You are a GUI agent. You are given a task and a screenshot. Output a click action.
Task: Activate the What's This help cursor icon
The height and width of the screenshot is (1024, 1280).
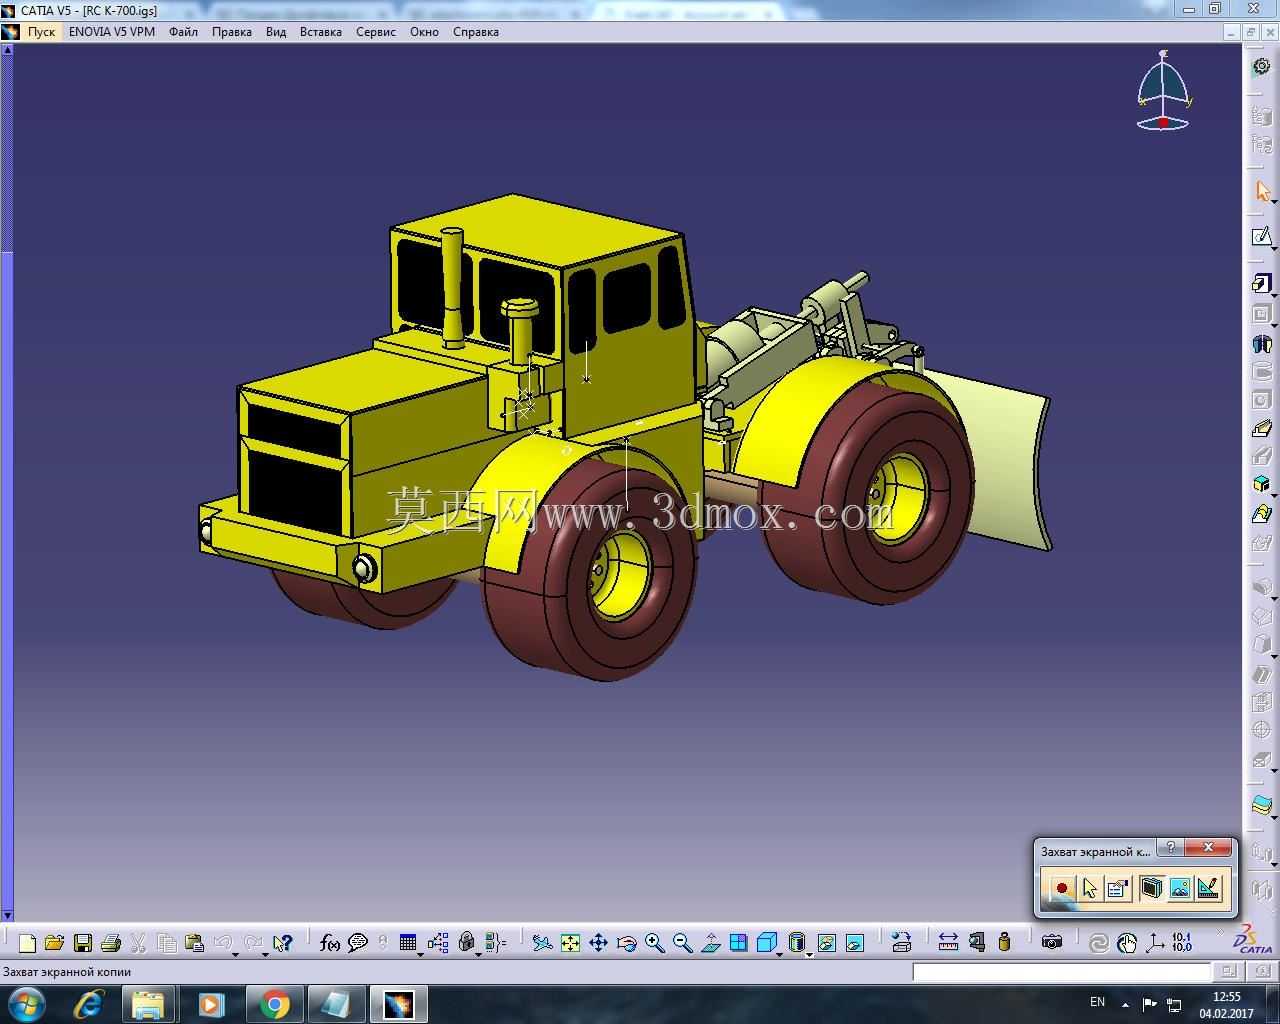tap(282, 942)
